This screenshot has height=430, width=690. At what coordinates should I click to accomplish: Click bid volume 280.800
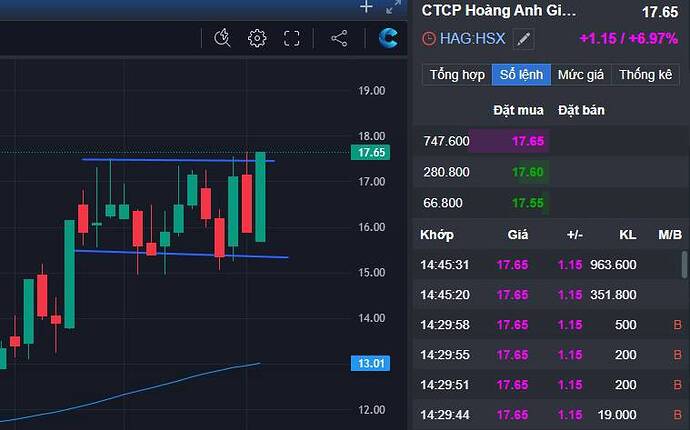point(446,172)
